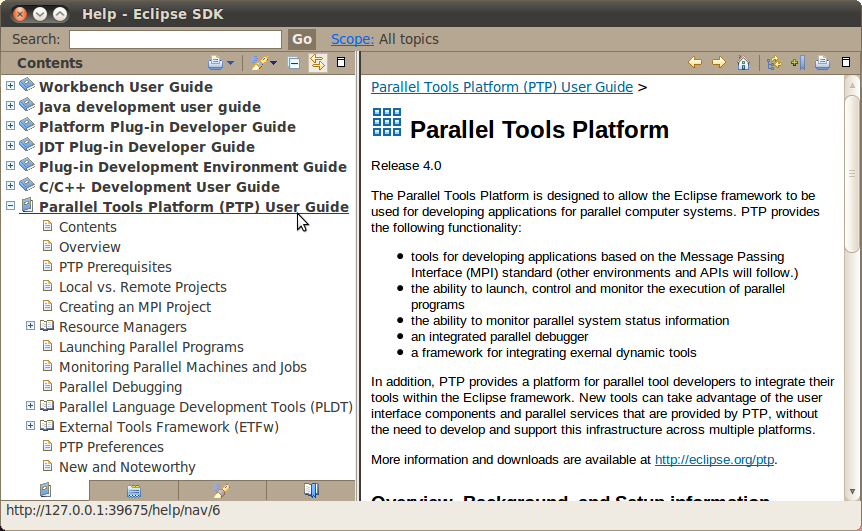862x531 pixels.
Task: Switch to the Contents tab at bottom
Action: tap(45, 490)
